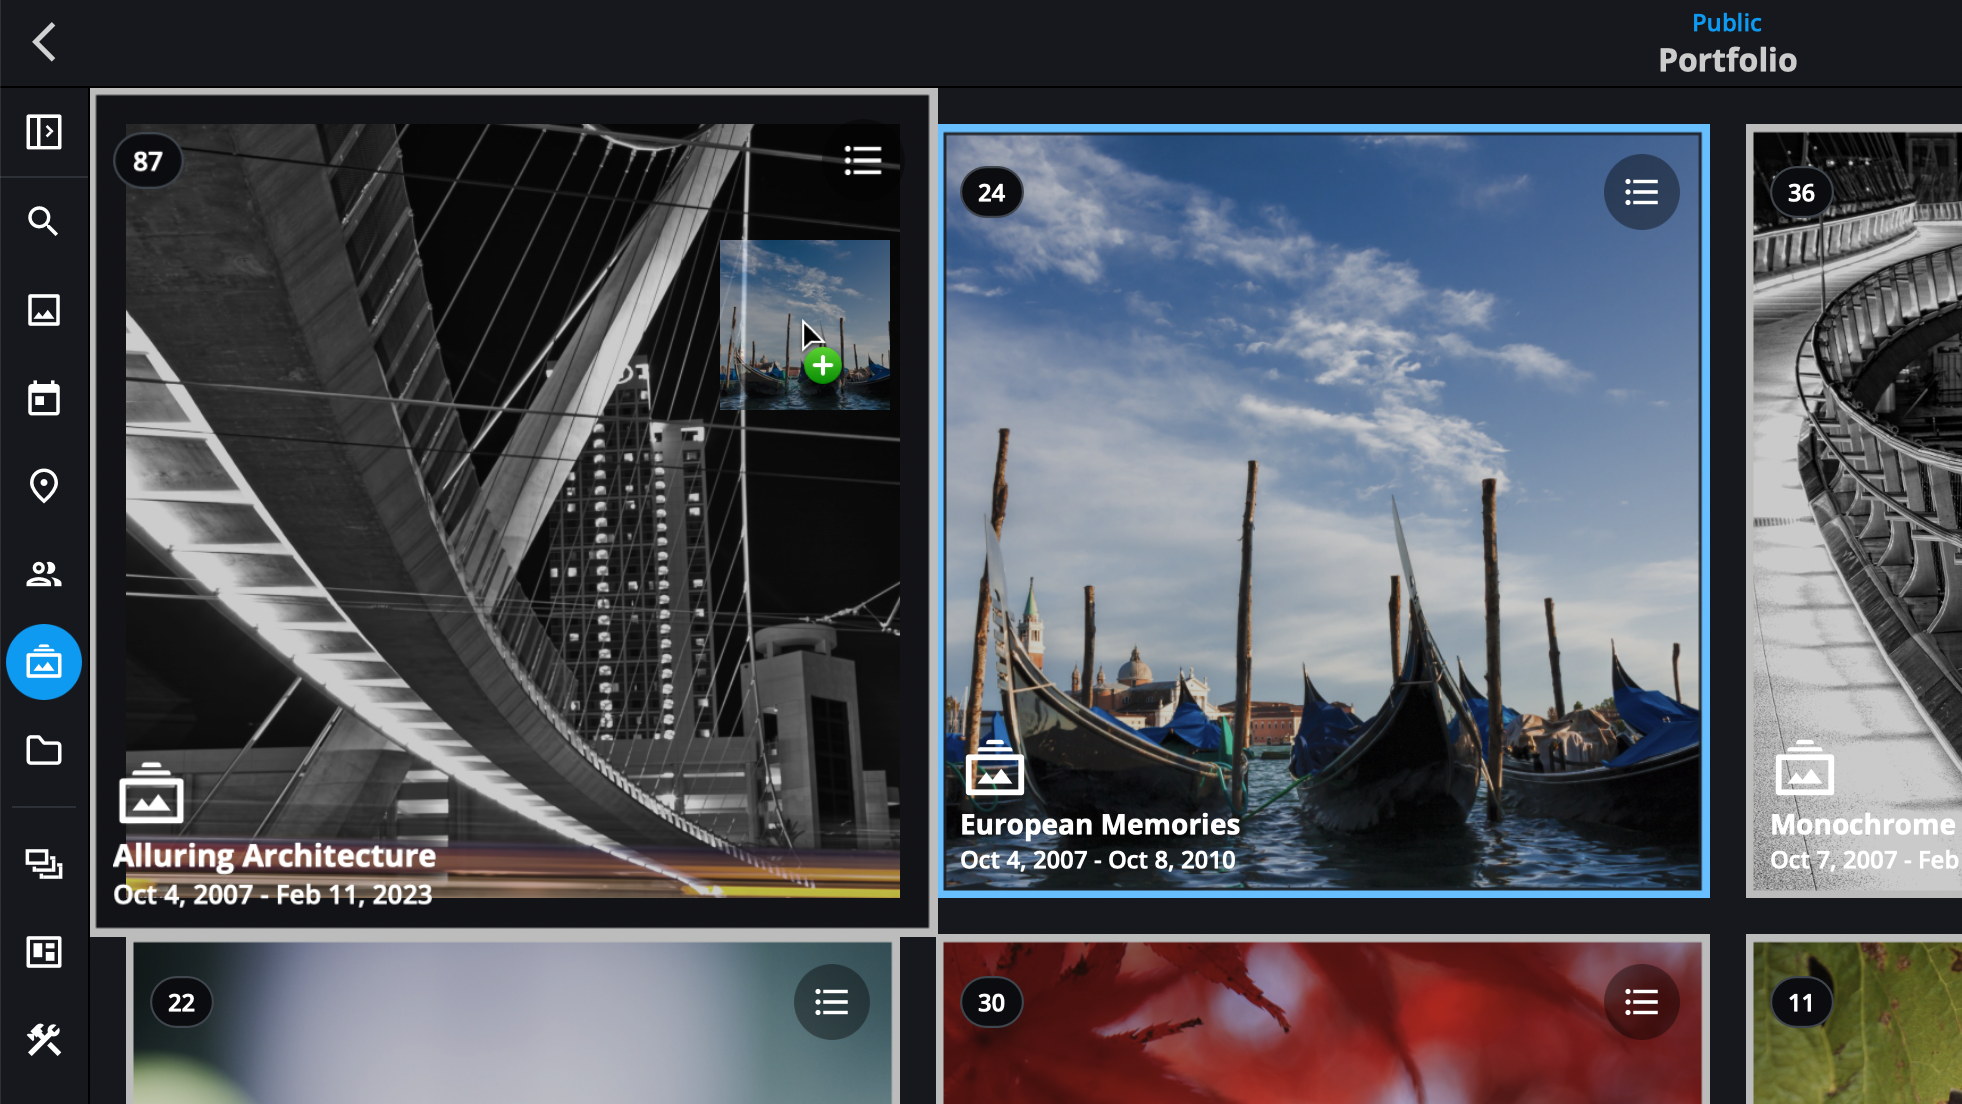1962x1104 pixels.
Task: Open the places map pin icon
Action: tap(44, 486)
